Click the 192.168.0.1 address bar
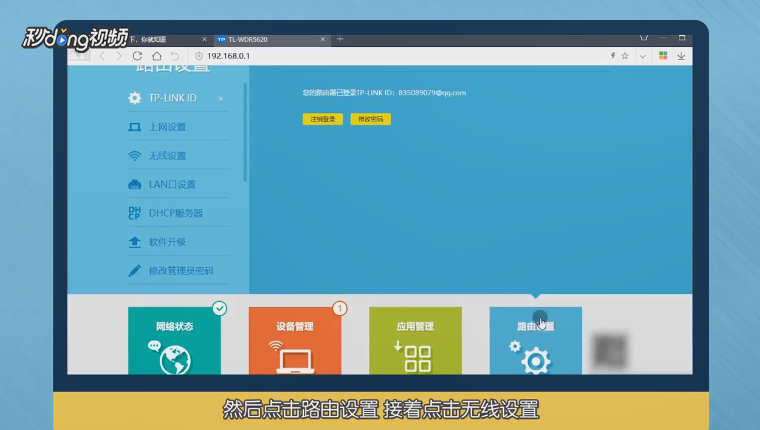Image resolution: width=760 pixels, height=430 pixels. click(x=397, y=56)
